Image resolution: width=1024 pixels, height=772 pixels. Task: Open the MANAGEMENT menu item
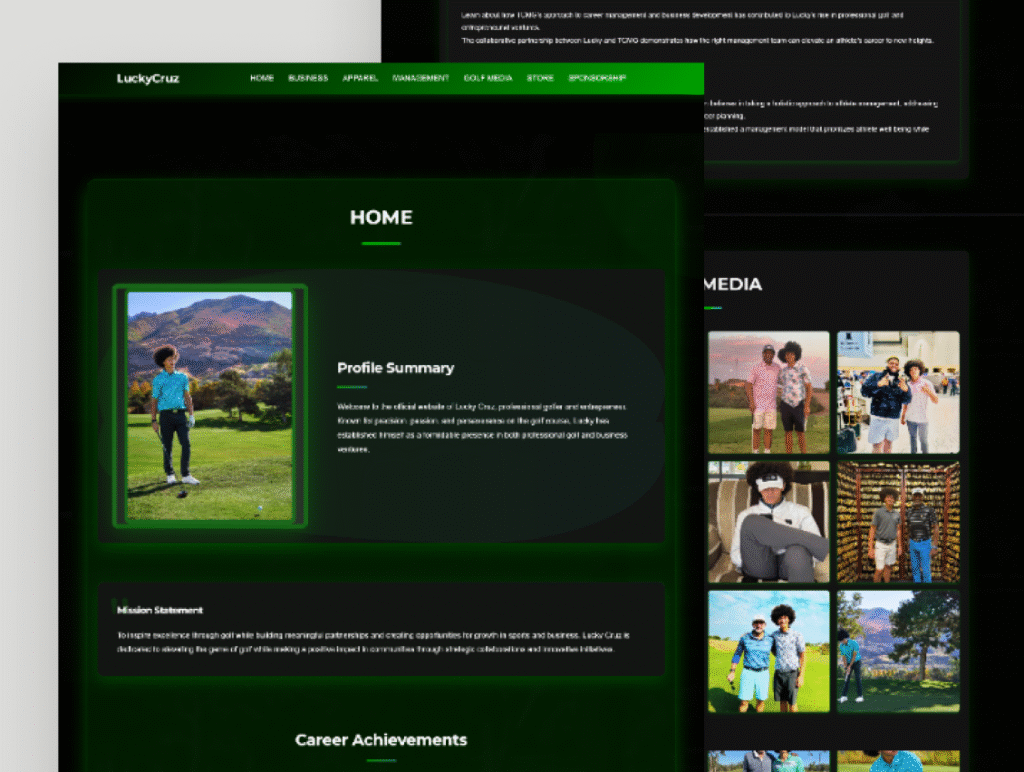(421, 78)
